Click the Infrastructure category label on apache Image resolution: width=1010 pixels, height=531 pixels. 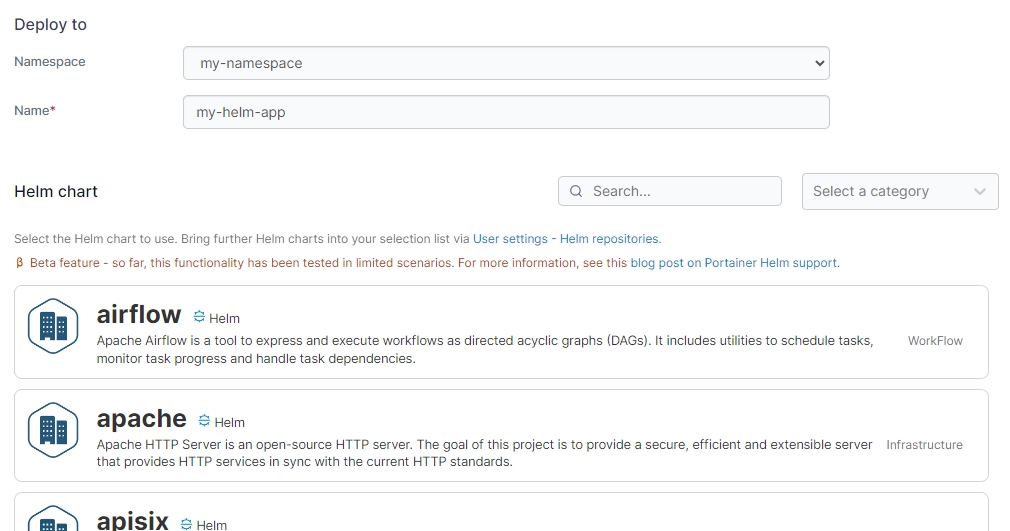coord(924,445)
